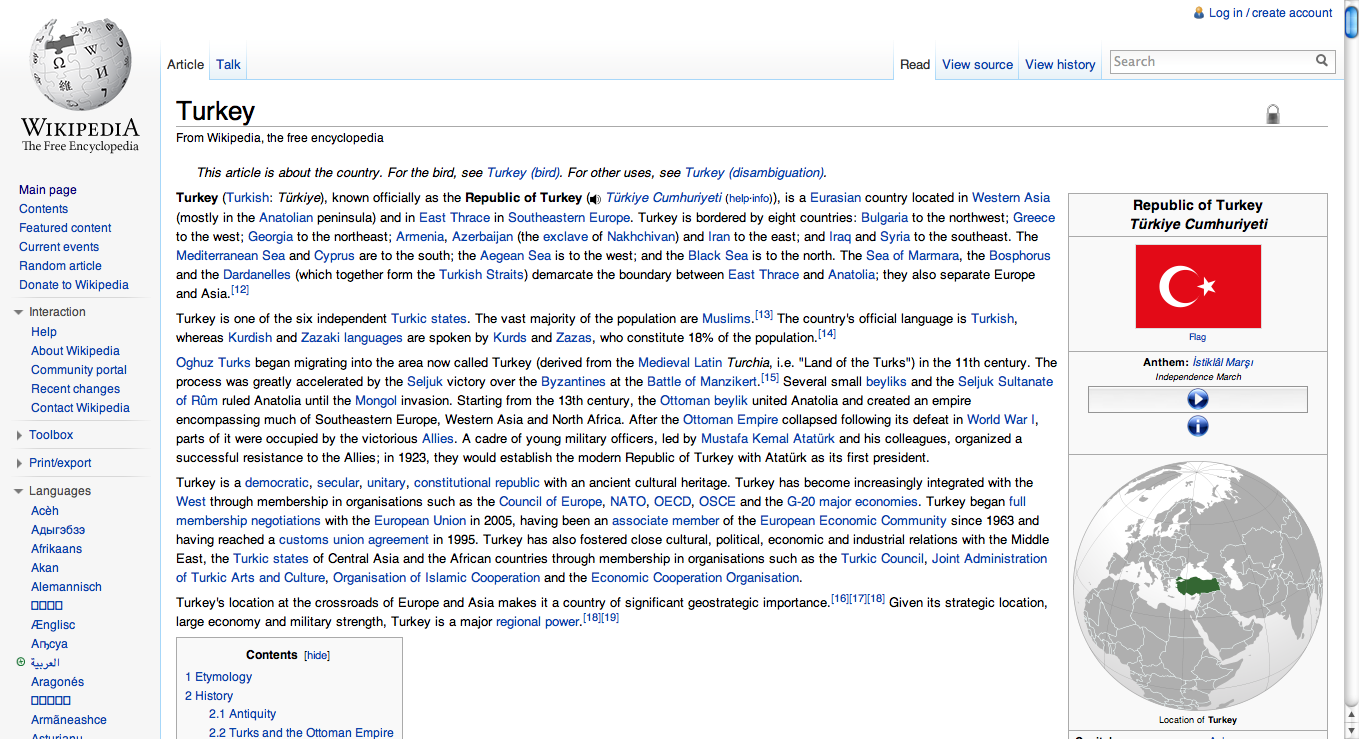Open the Seljuk Sultanate of Rûm link

pos(615,391)
